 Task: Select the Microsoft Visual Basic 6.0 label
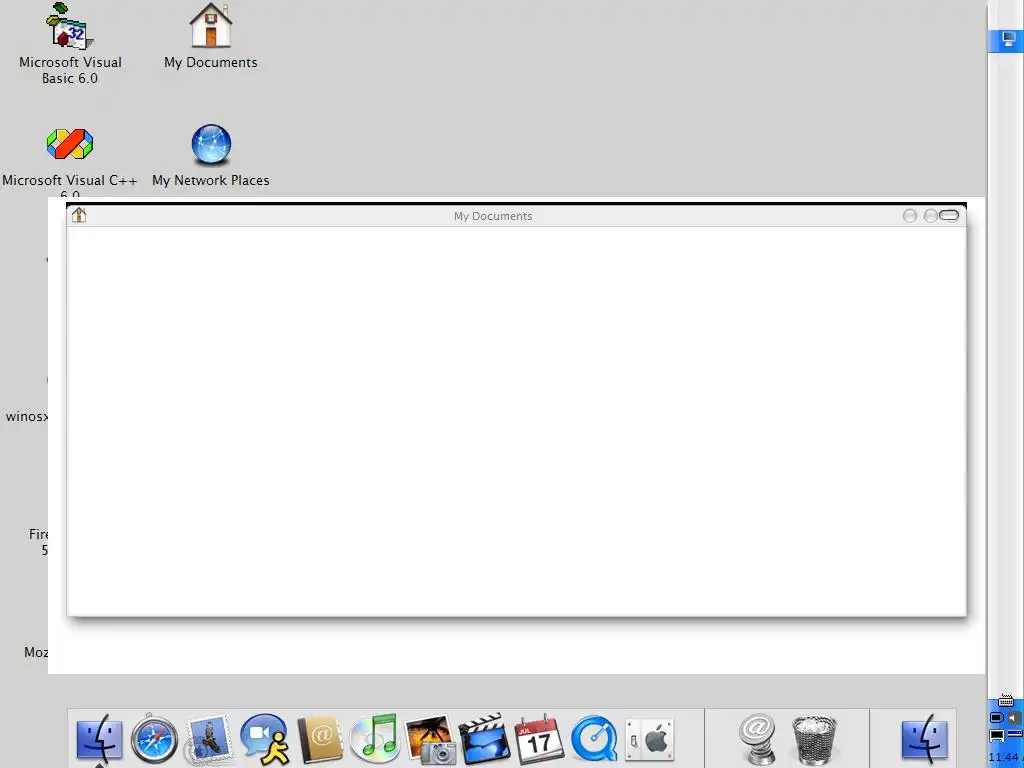pos(70,70)
